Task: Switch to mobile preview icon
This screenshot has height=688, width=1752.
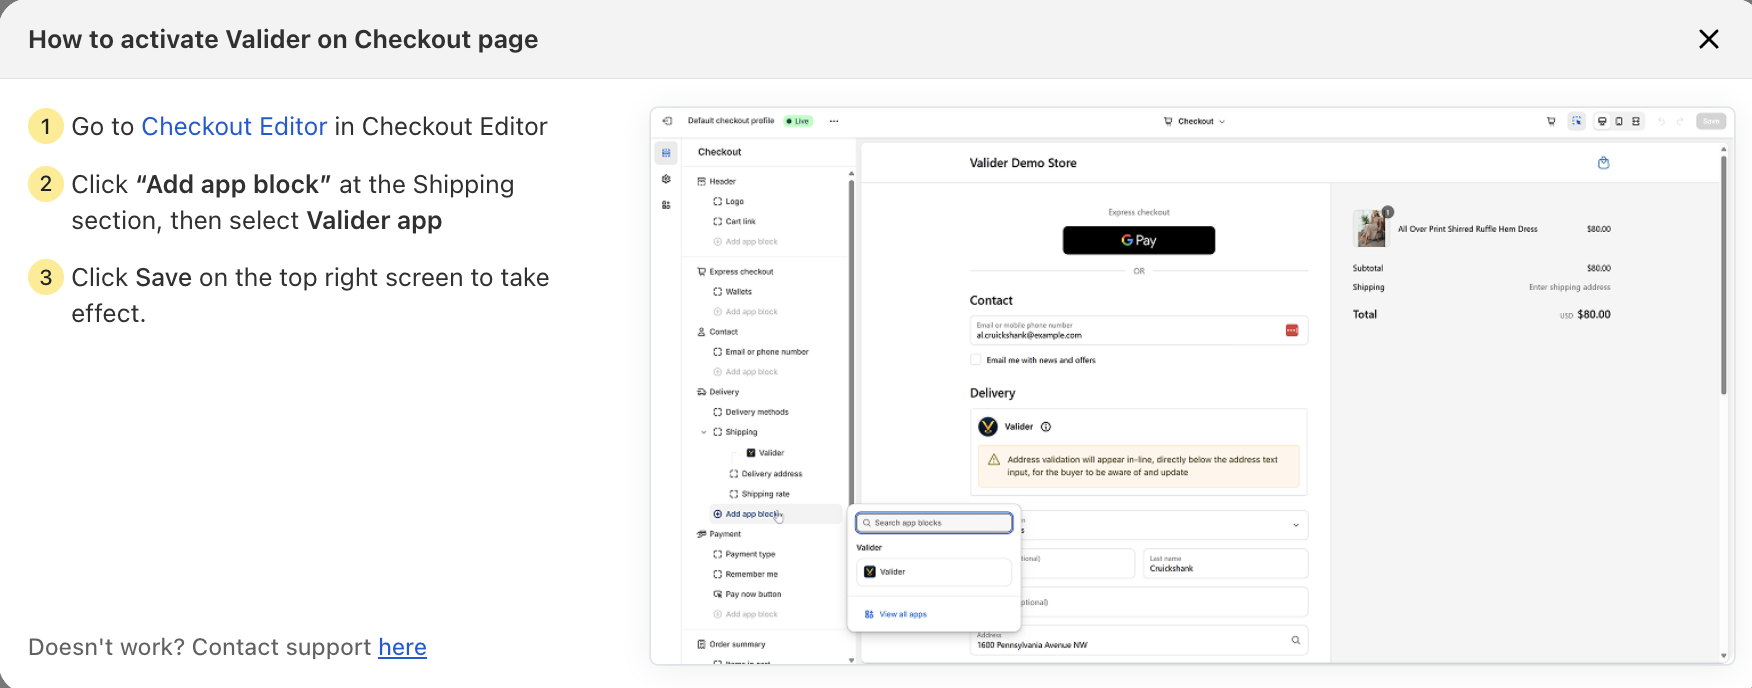Action: point(1619,121)
